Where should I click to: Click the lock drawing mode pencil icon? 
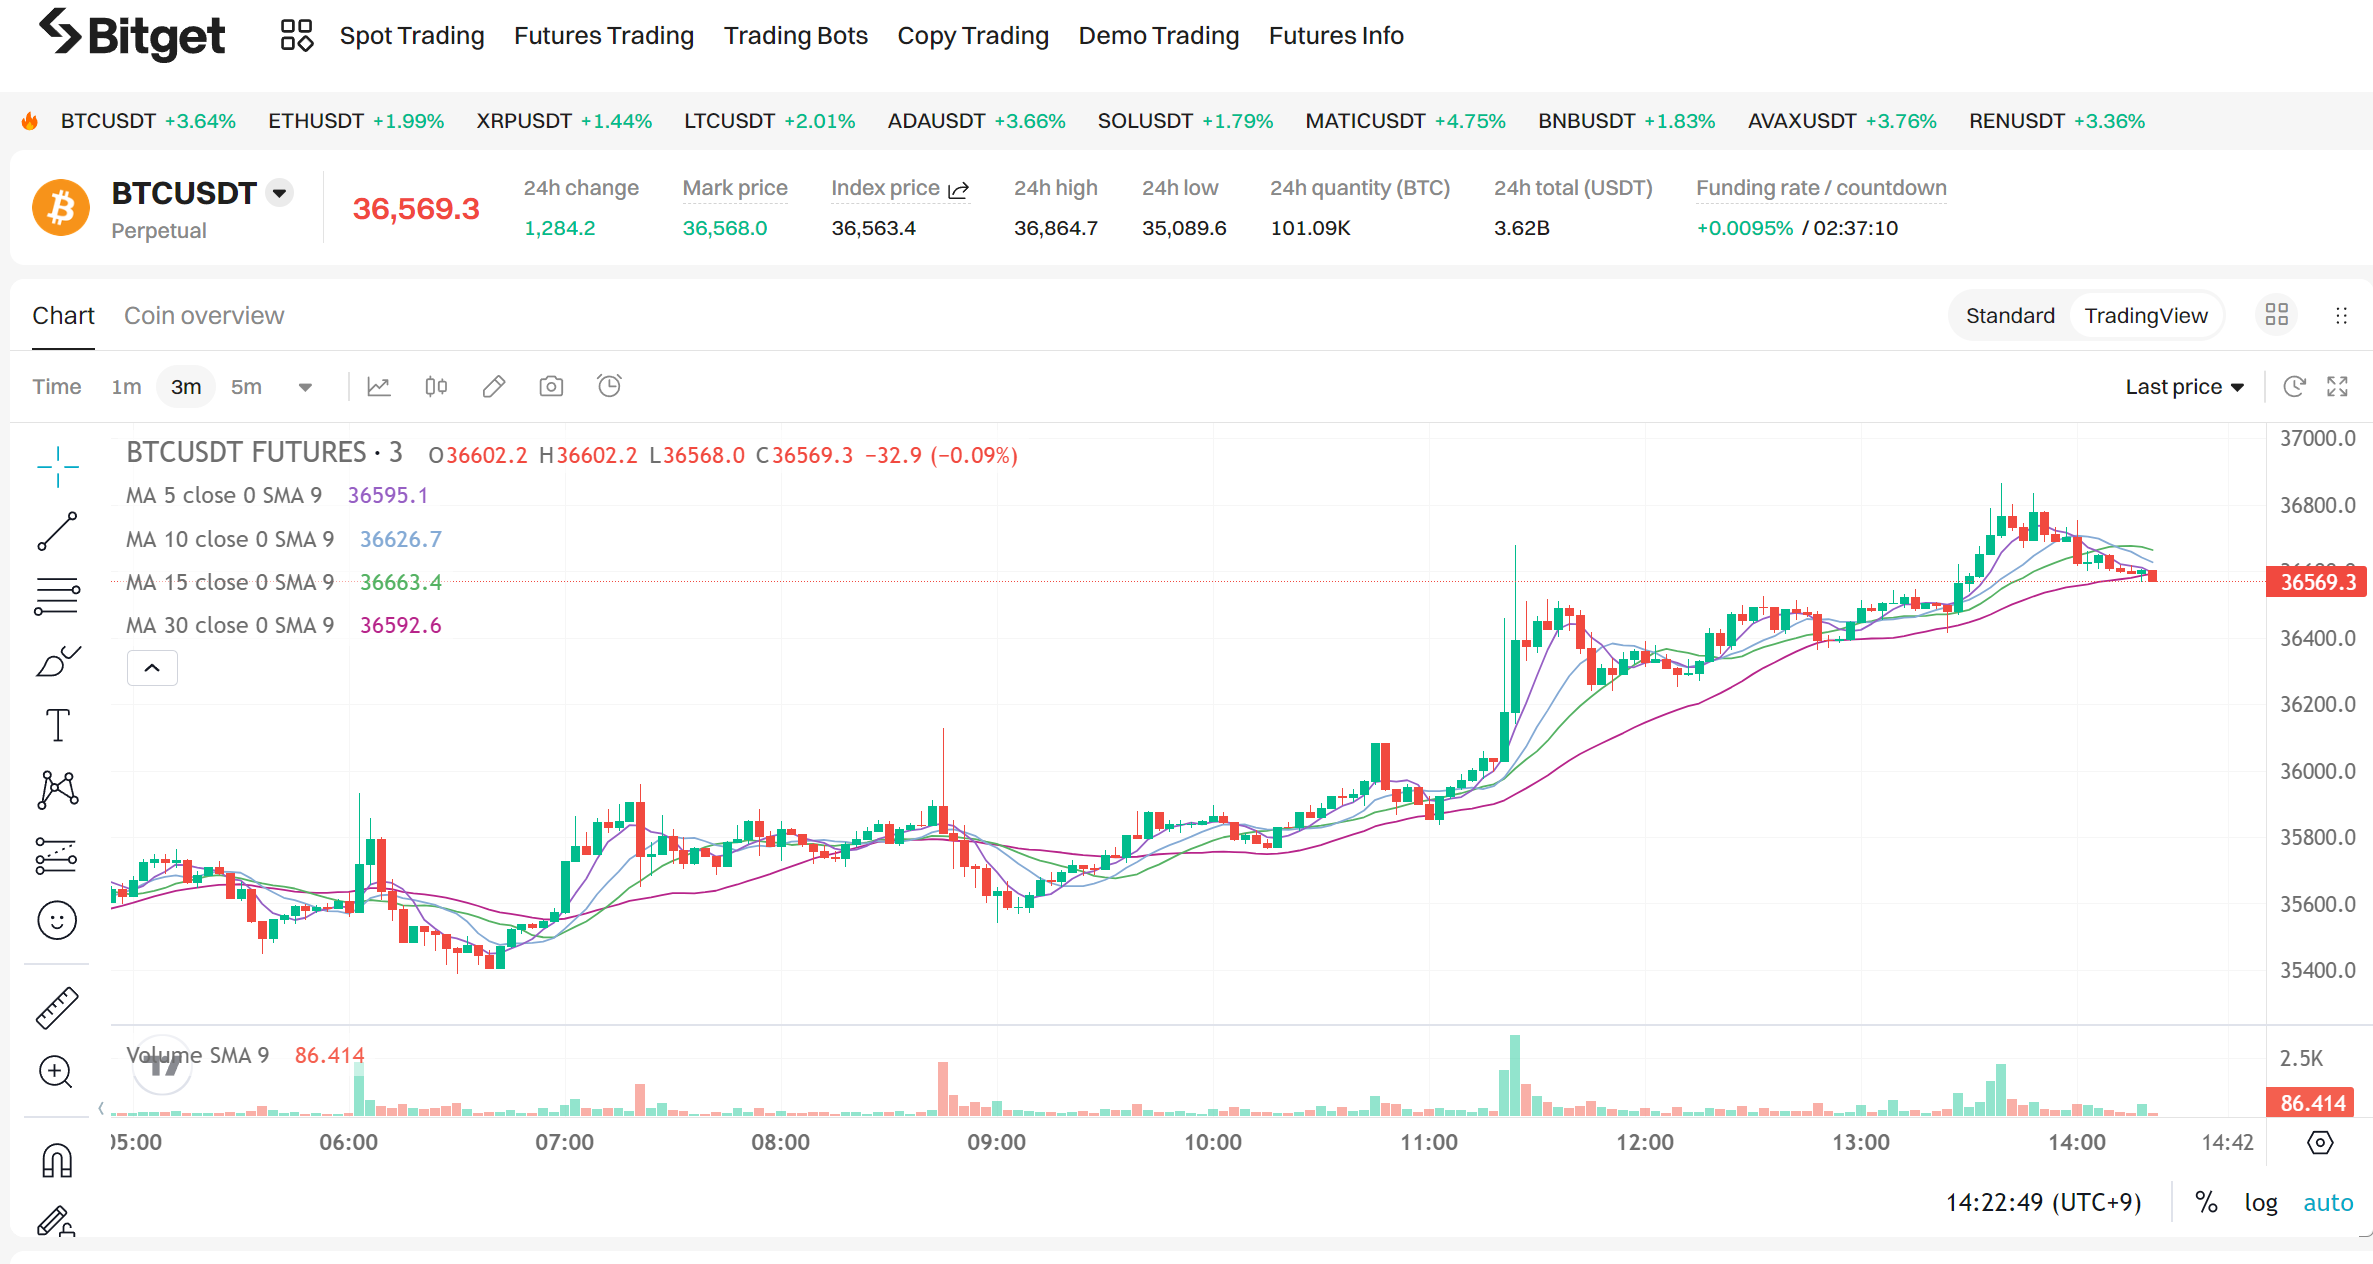[56, 1221]
